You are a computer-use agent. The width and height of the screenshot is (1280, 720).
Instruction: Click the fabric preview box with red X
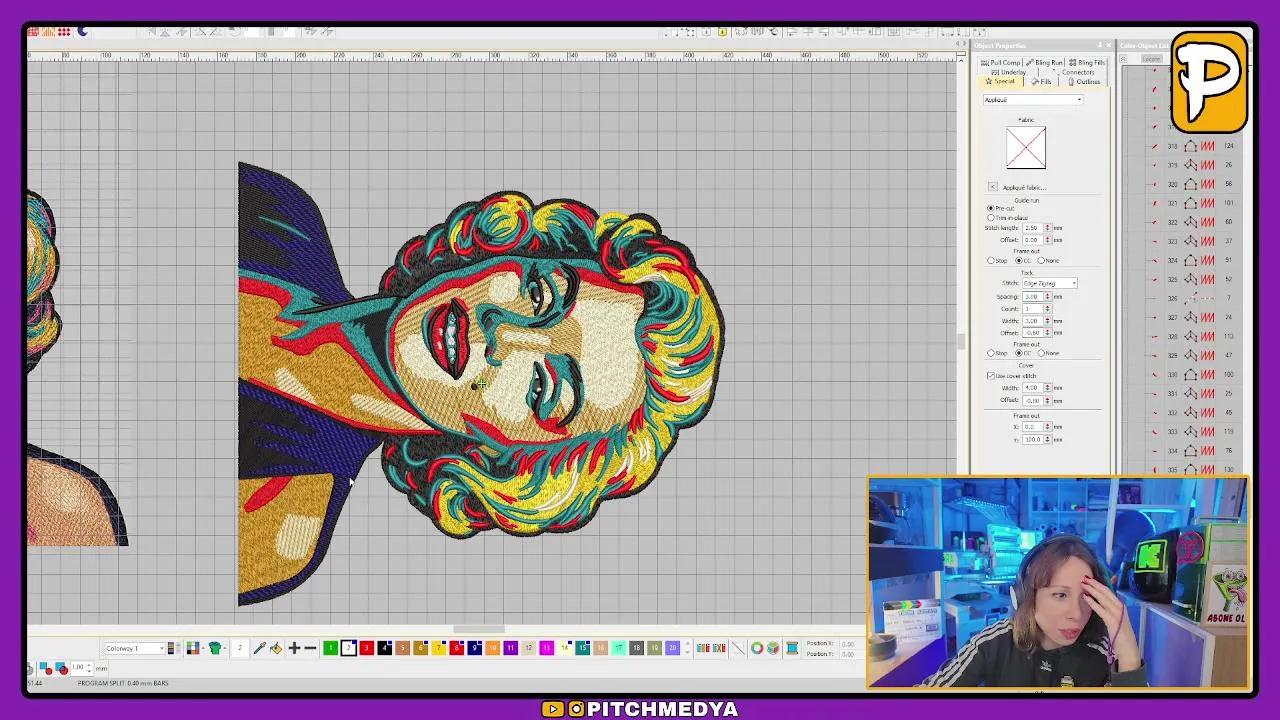(1026, 147)
